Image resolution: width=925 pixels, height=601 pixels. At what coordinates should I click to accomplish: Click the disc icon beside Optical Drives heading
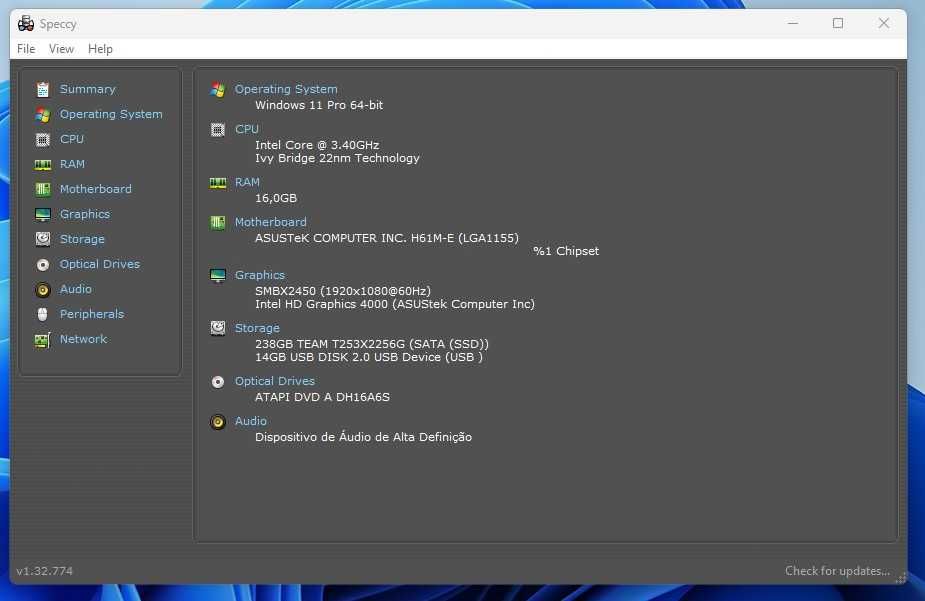point(218,382)
